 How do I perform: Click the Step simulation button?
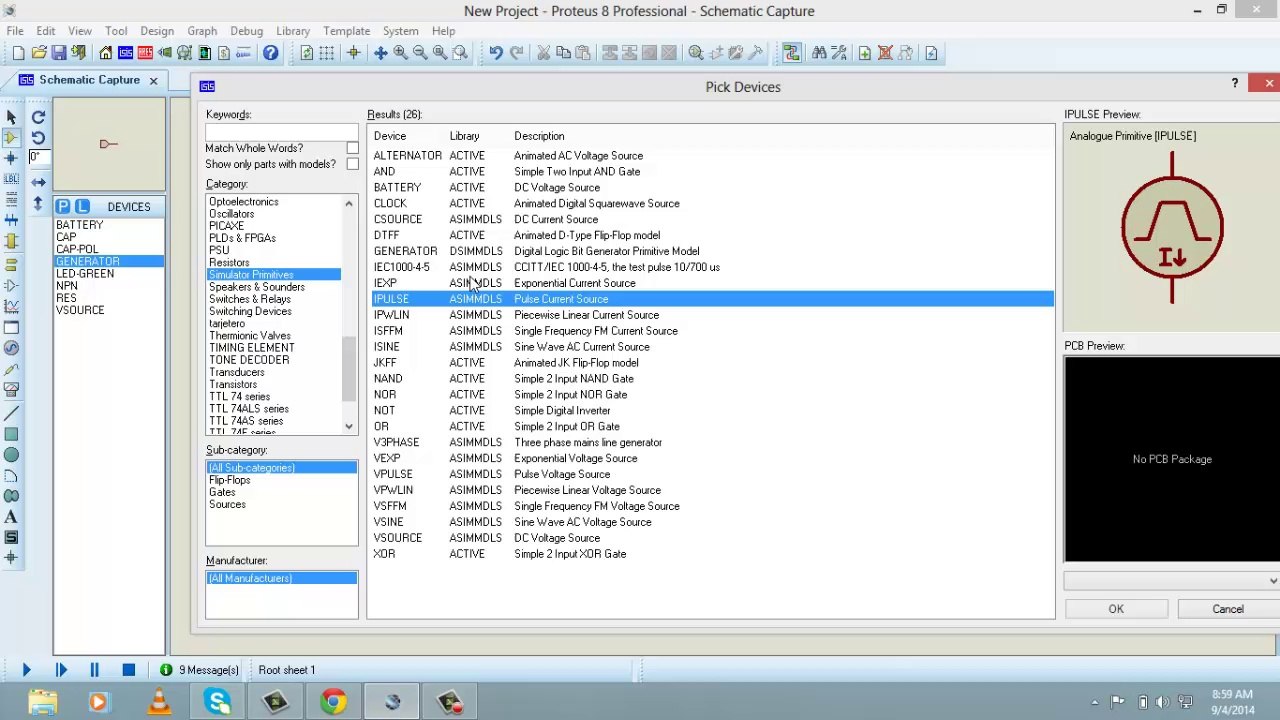pyautogui.click(x=60, y=670)
